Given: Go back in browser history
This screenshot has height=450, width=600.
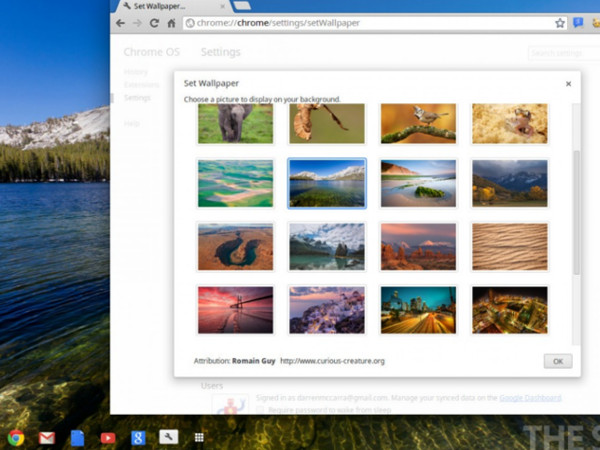Looking at the screenshot, I should click(x=121, y=23).
